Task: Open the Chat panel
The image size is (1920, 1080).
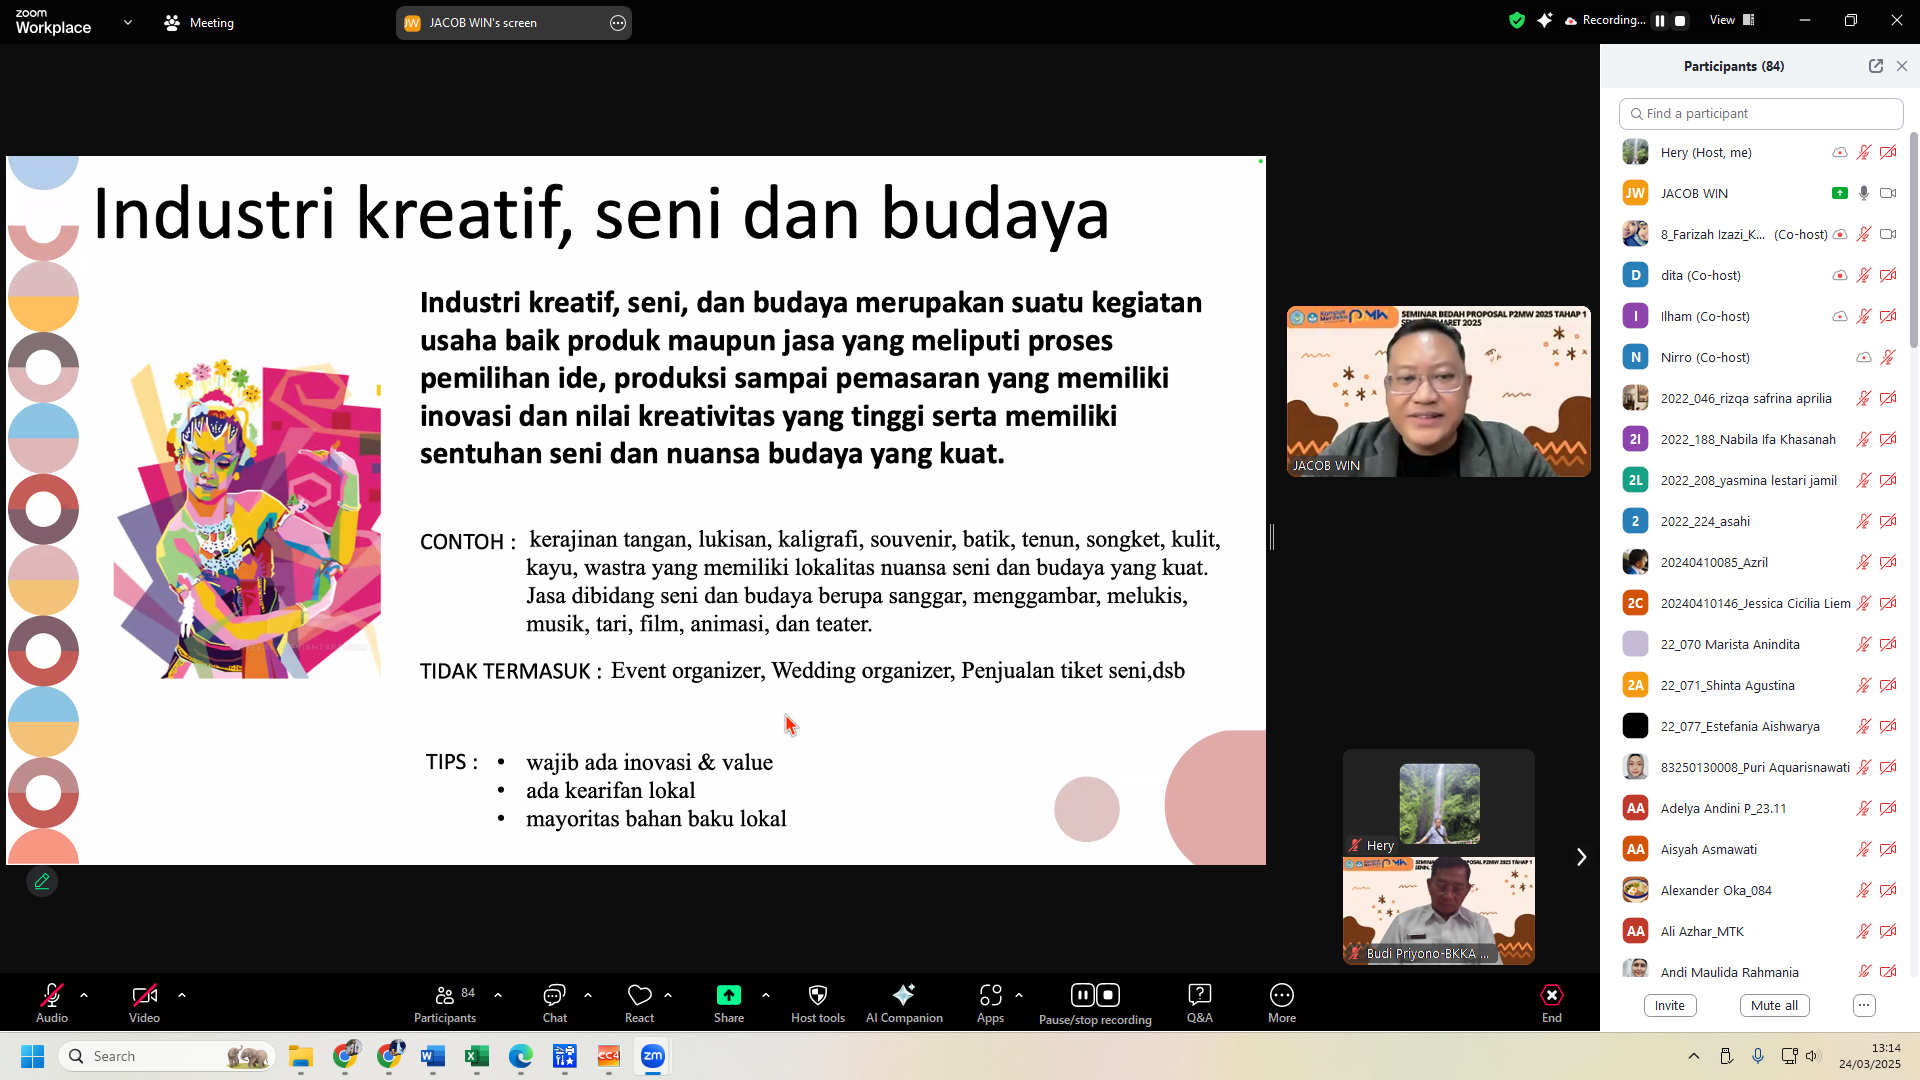Action: pos(554,995)
